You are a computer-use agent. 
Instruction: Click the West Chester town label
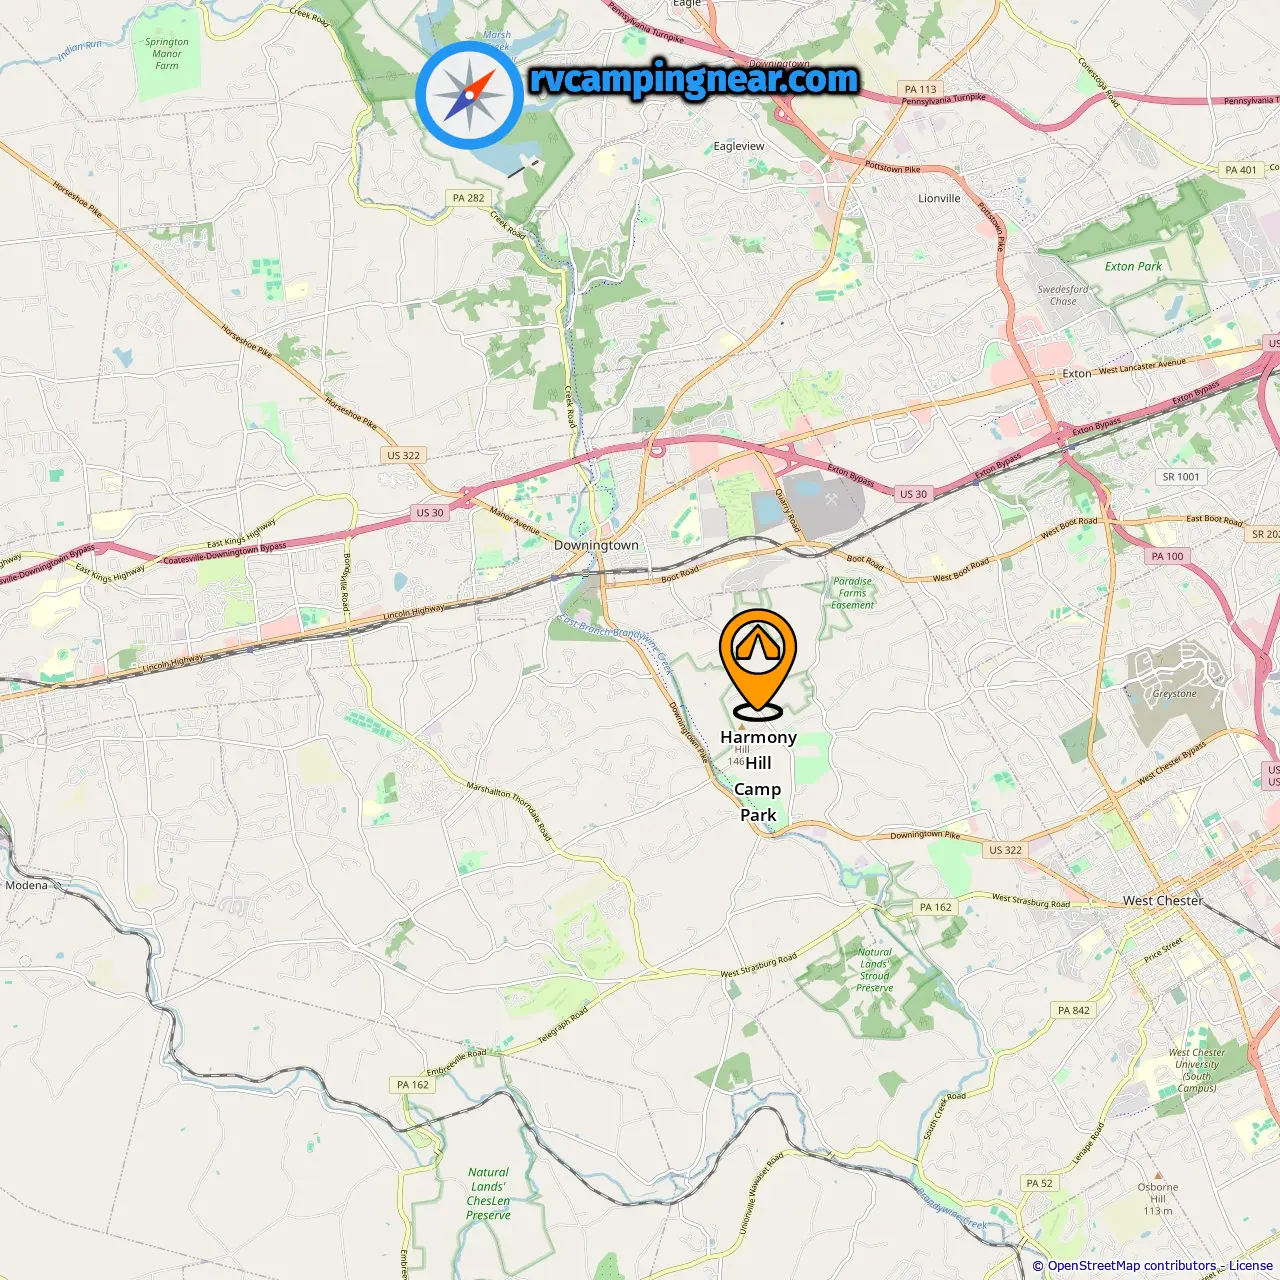[1163, 900]
